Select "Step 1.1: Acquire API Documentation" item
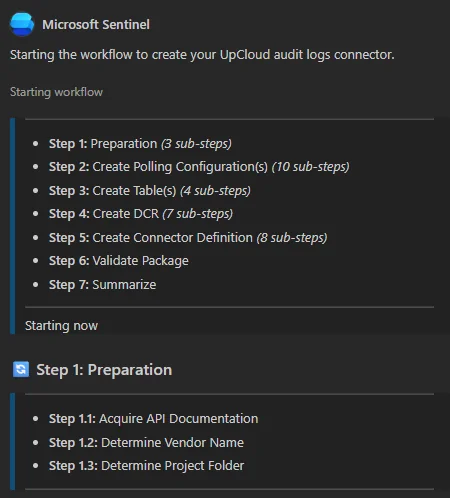The width and height of the screenshot is (450, 498). pyautogui.click(x=153, y=419)
